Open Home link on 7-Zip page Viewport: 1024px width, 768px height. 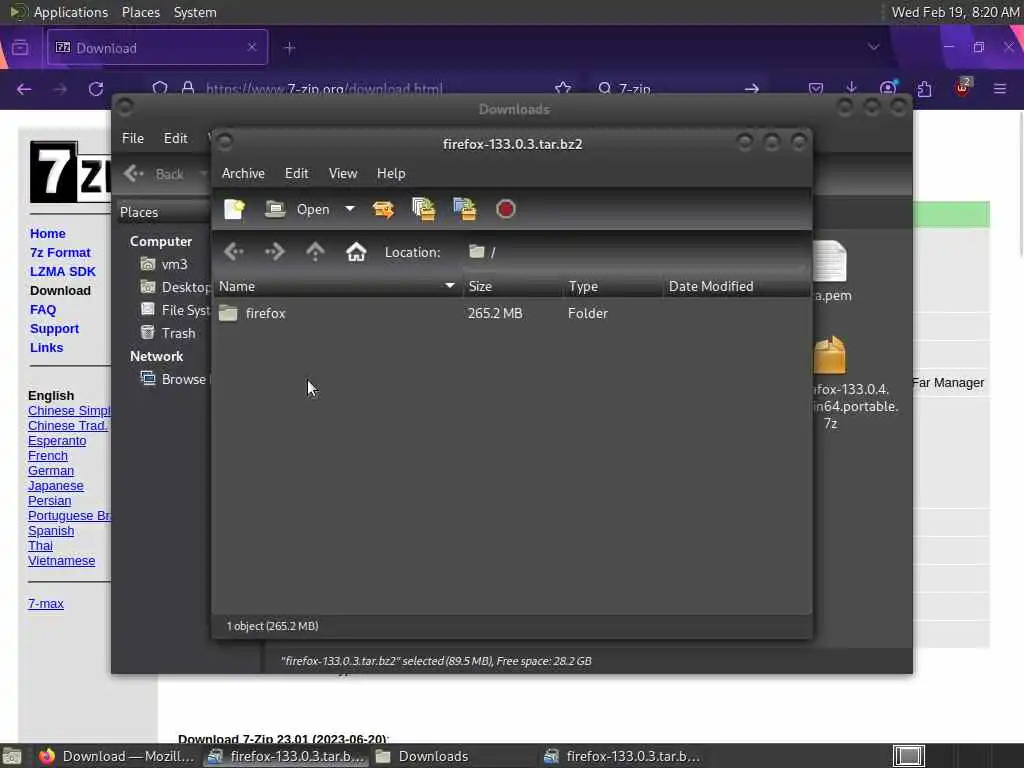coord(48,233)
